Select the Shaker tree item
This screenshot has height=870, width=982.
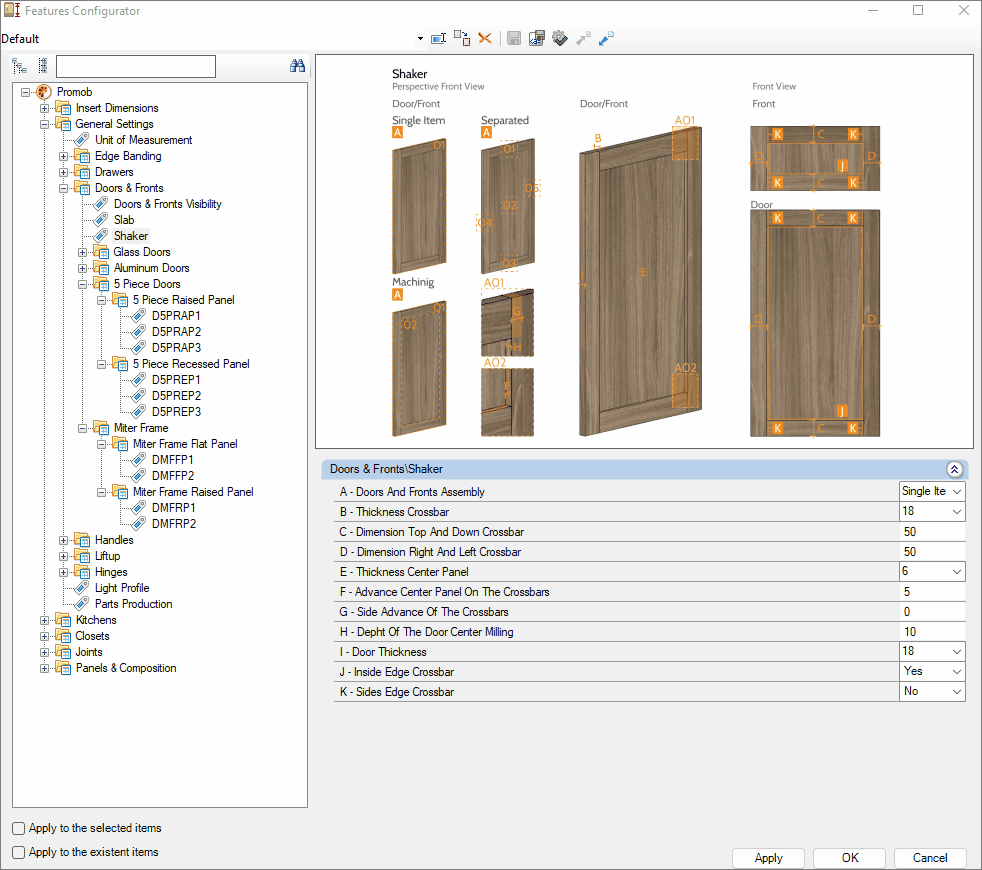131,236
